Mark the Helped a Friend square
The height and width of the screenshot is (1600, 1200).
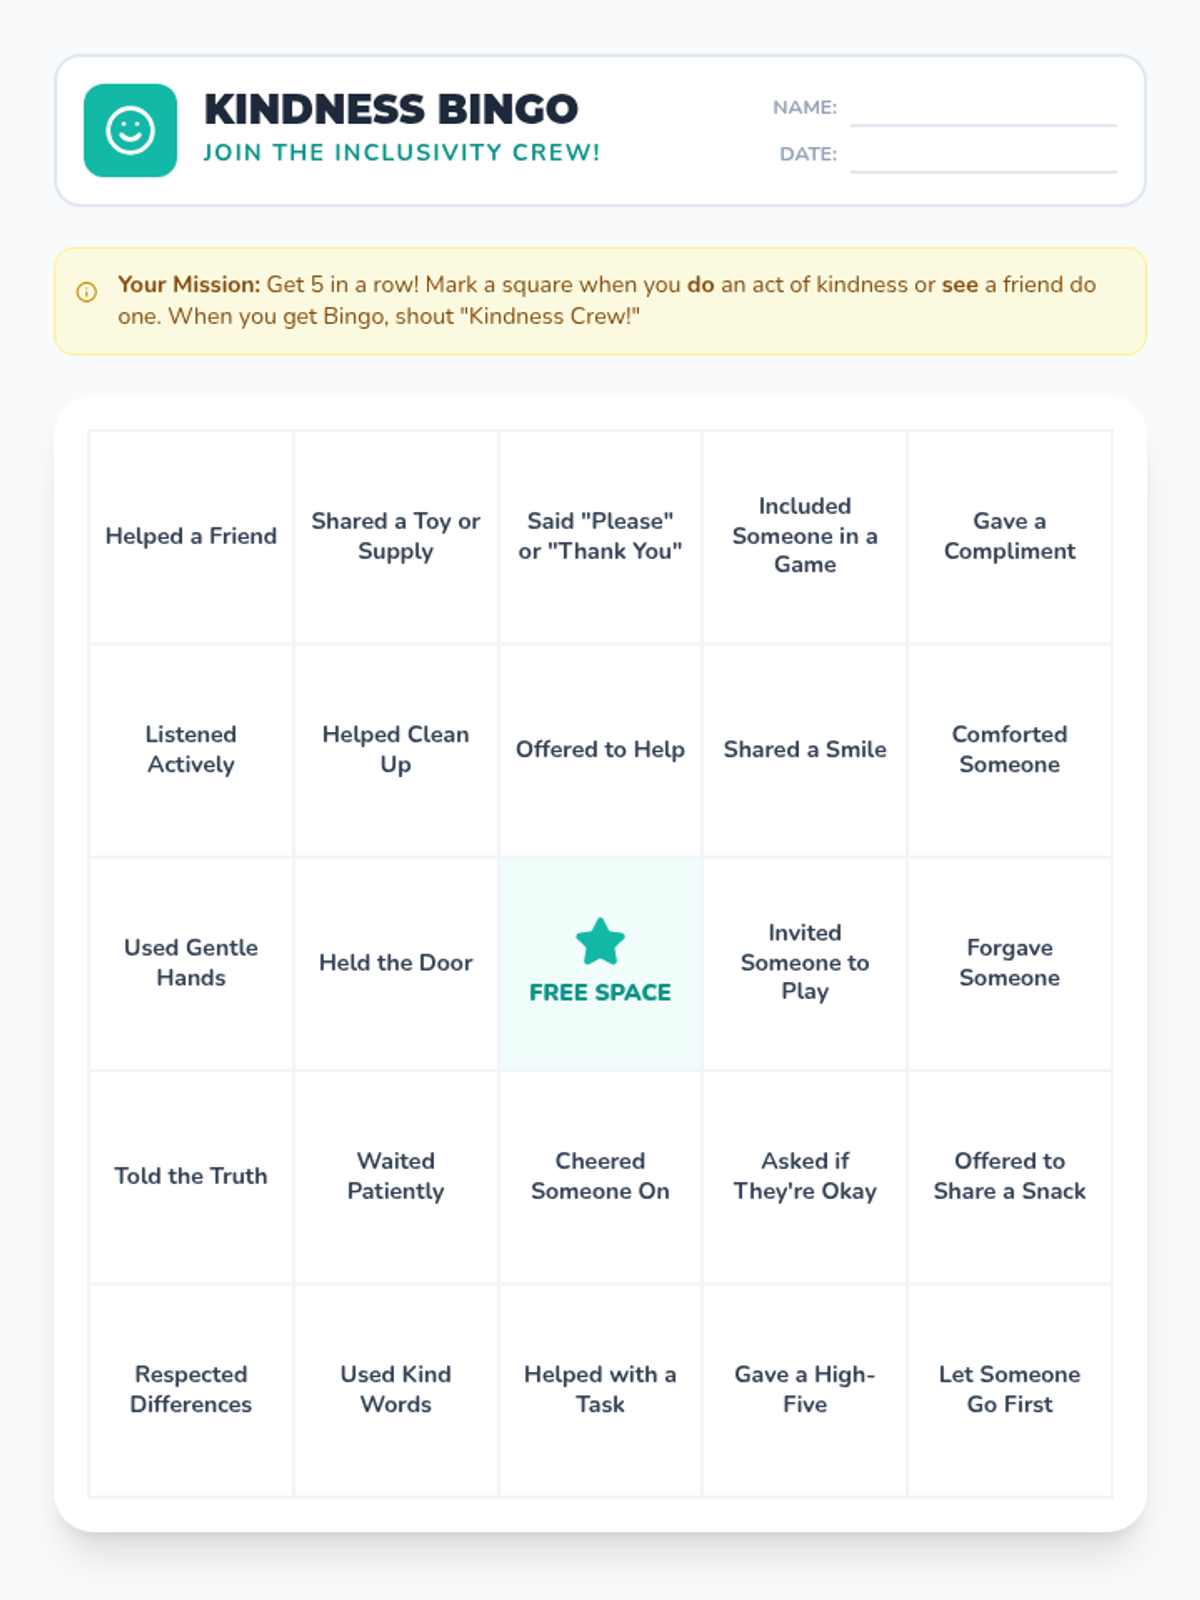coord(191,537)
